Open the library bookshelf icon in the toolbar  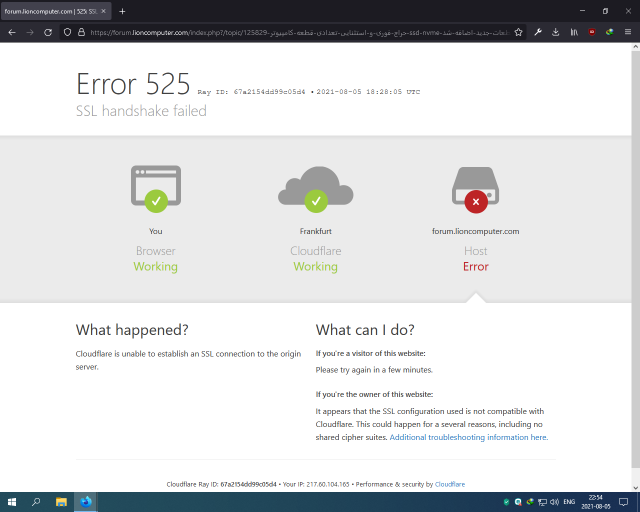point(574,32)
